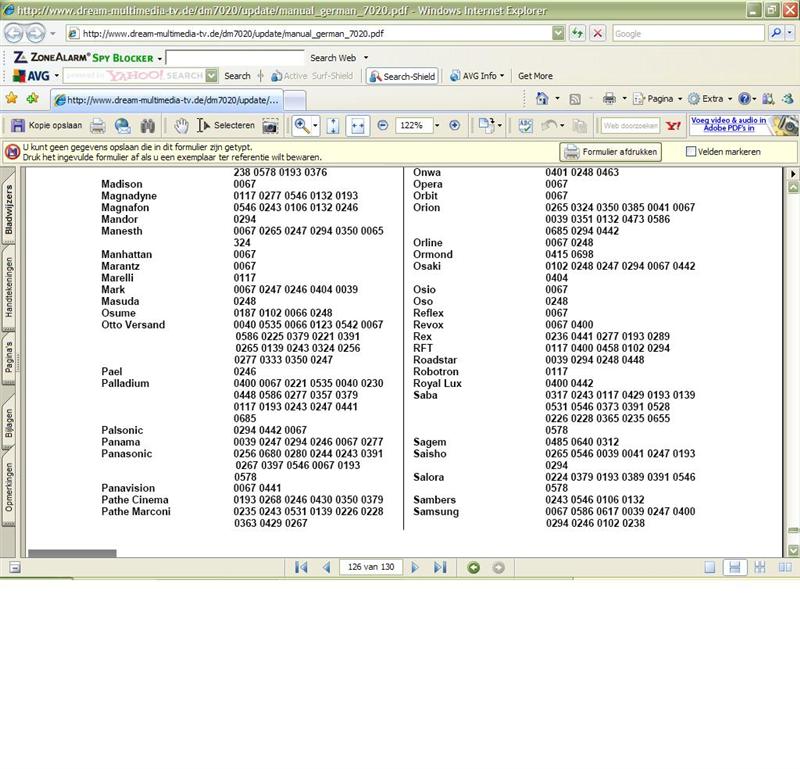Image resolution: width=800 pixels, height=769 pixels.
Task: Click the Add to Favorites icon
Action: pyautogui.click(x=33, y=98)
